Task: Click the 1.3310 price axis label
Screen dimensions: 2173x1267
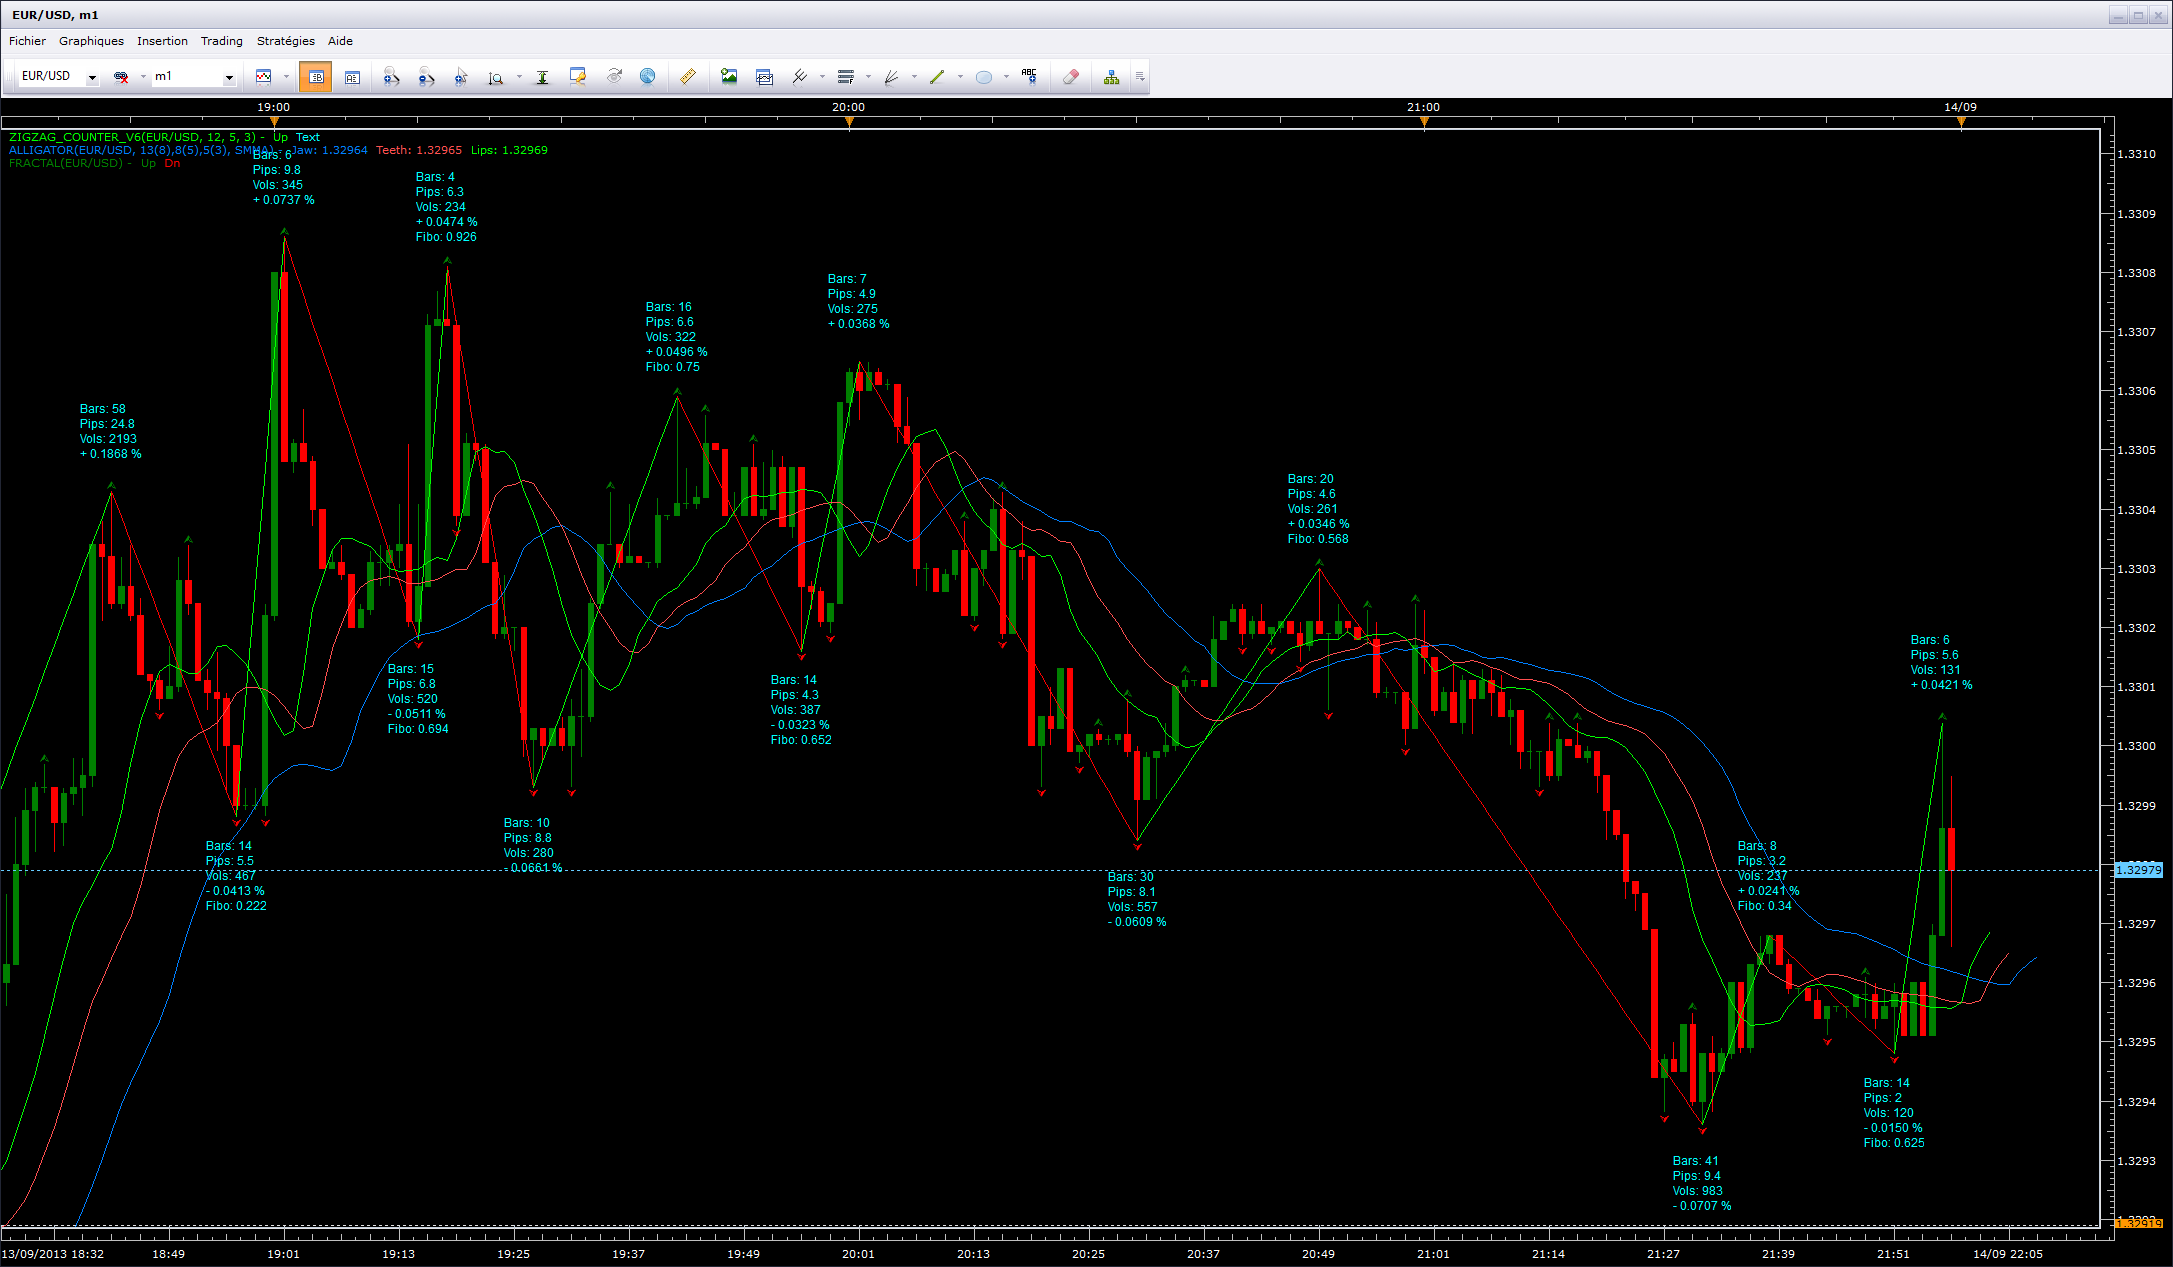Action: [x=2136, y=154]
